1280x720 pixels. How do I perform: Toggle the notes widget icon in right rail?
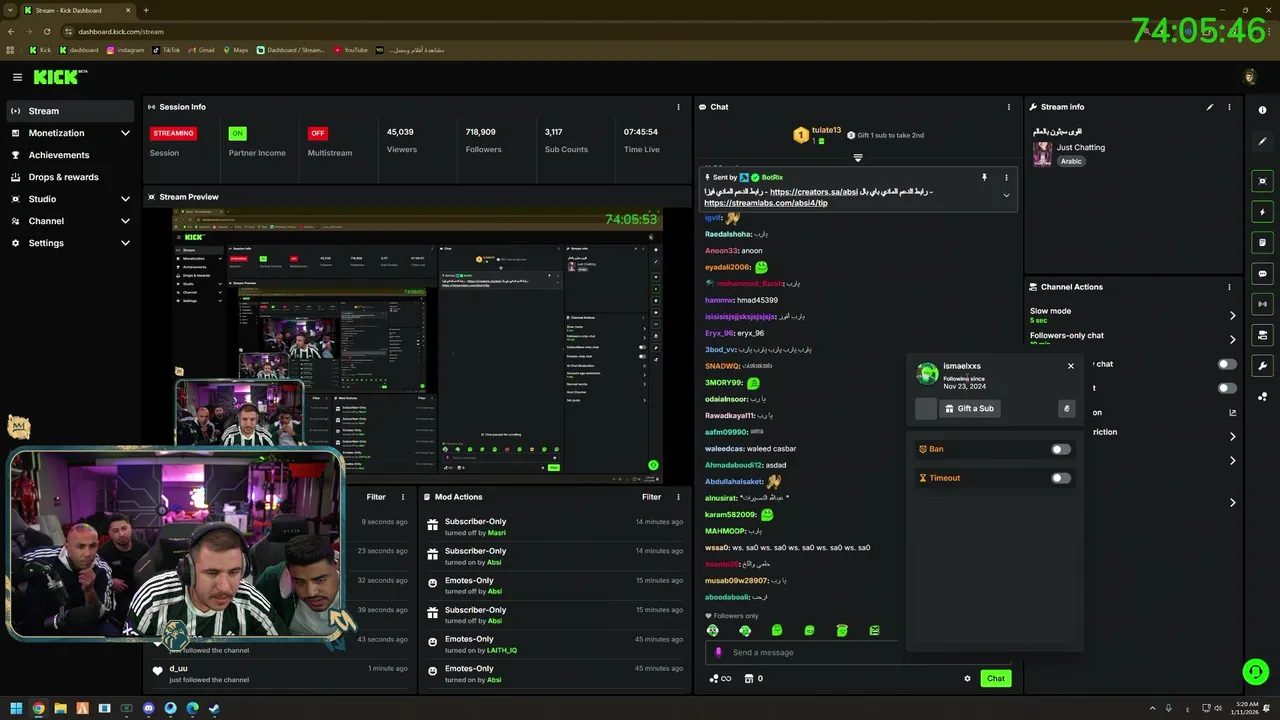point(1262,242)
